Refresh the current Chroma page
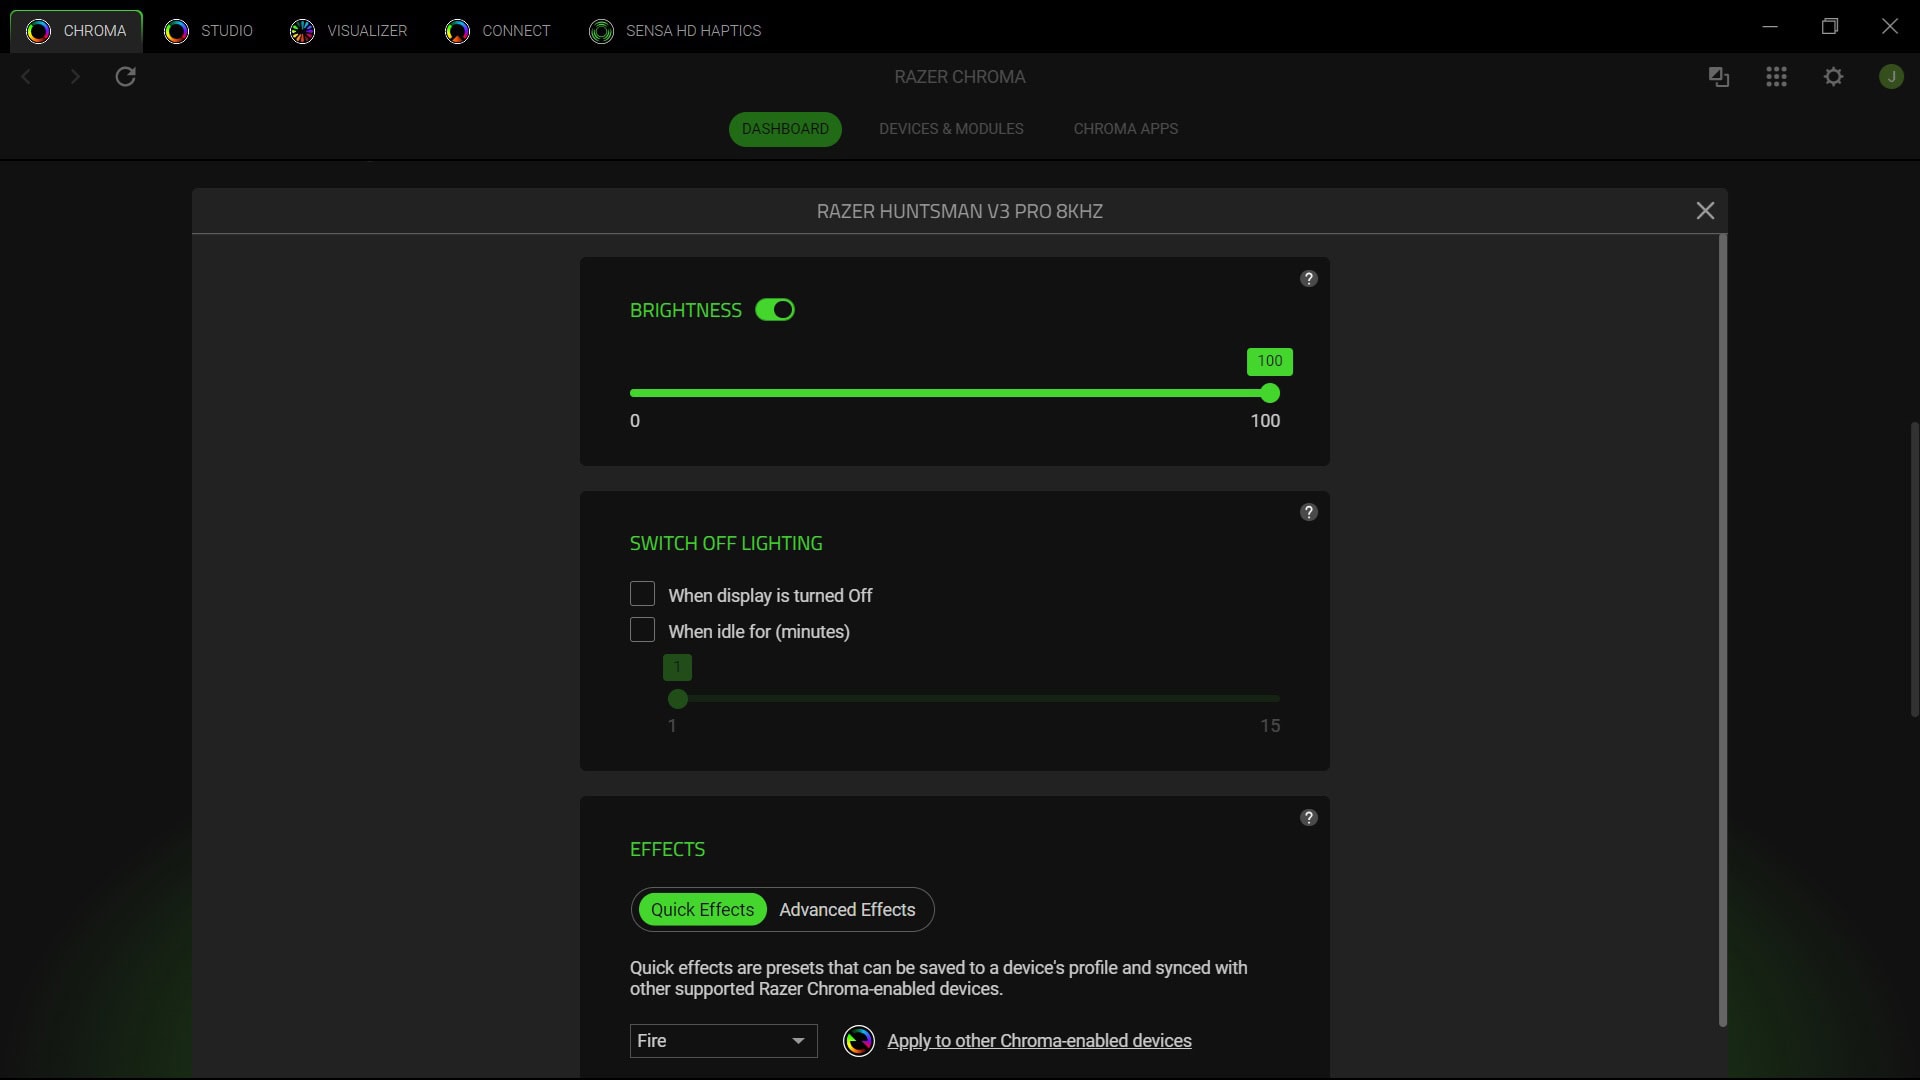This screenshot has width=1920, height=1080. tap(124, 76)
